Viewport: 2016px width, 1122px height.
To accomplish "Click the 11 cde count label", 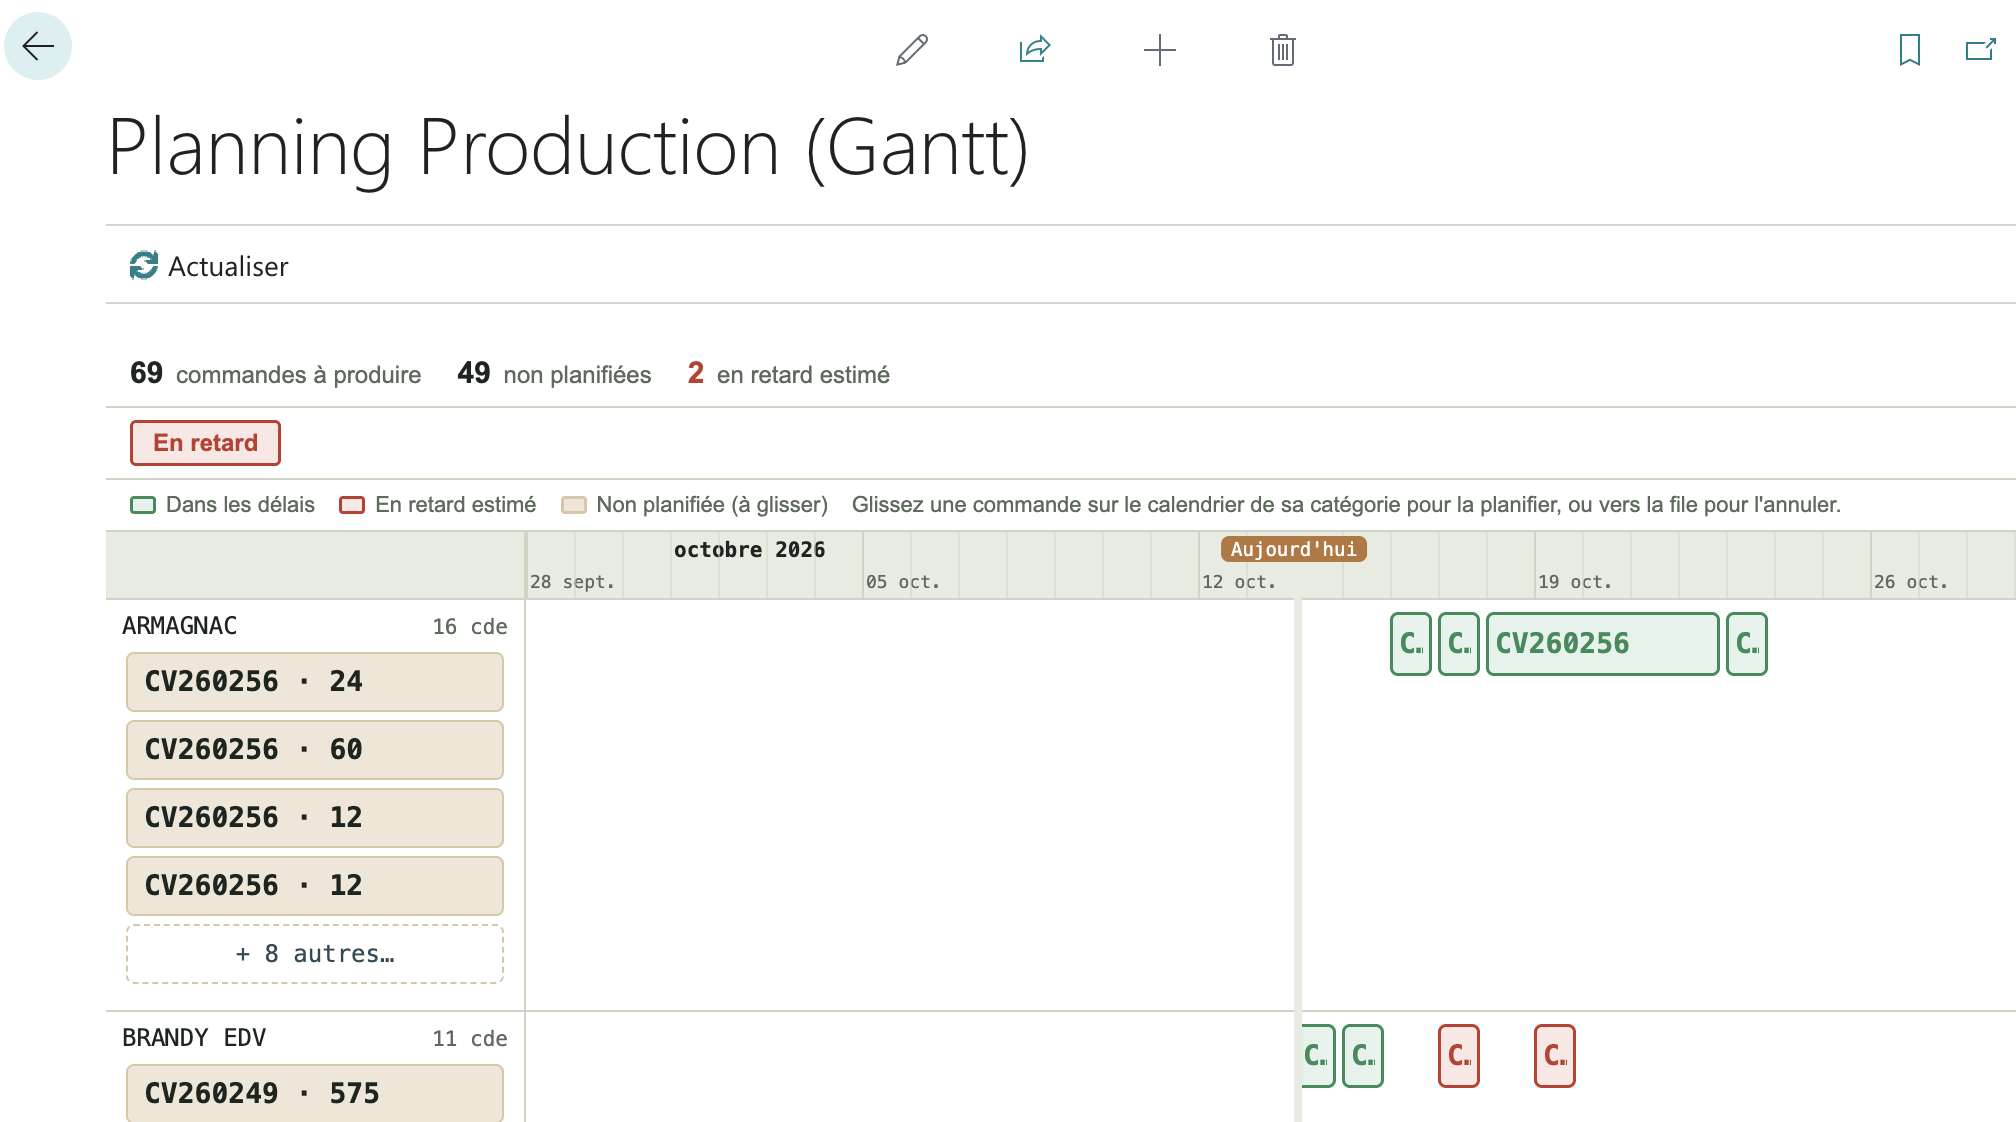I will pos(470,1039).
